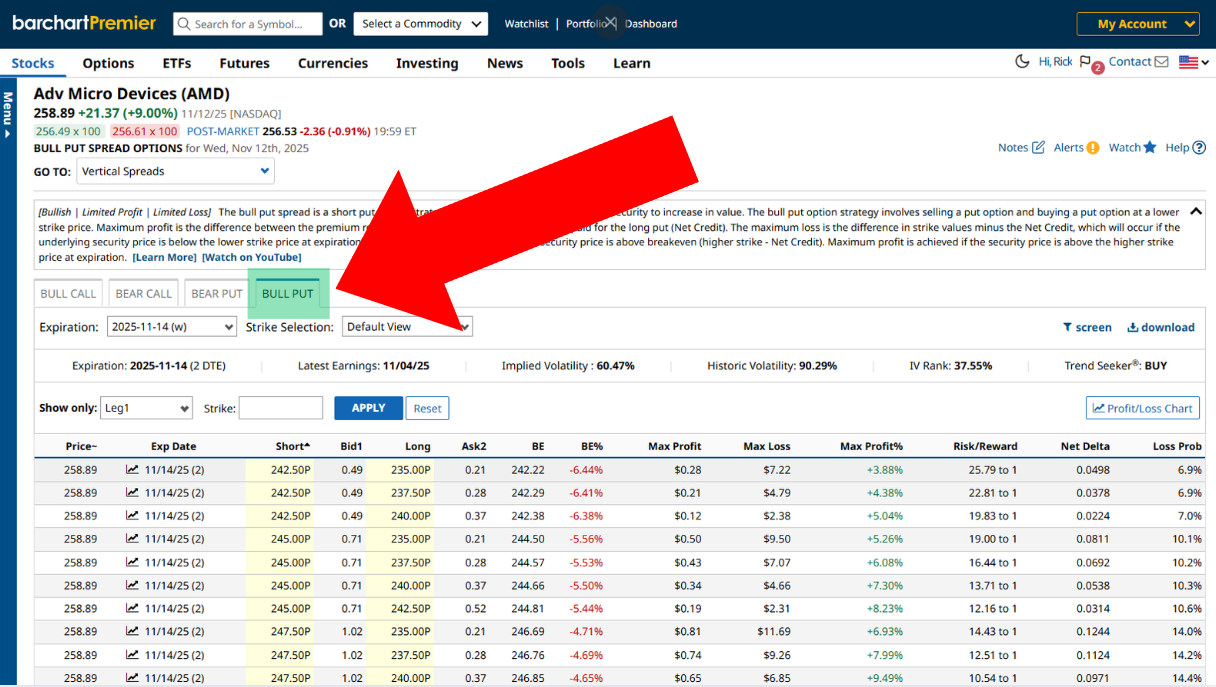
Task: Click the Strike input field
Action: 280,408
